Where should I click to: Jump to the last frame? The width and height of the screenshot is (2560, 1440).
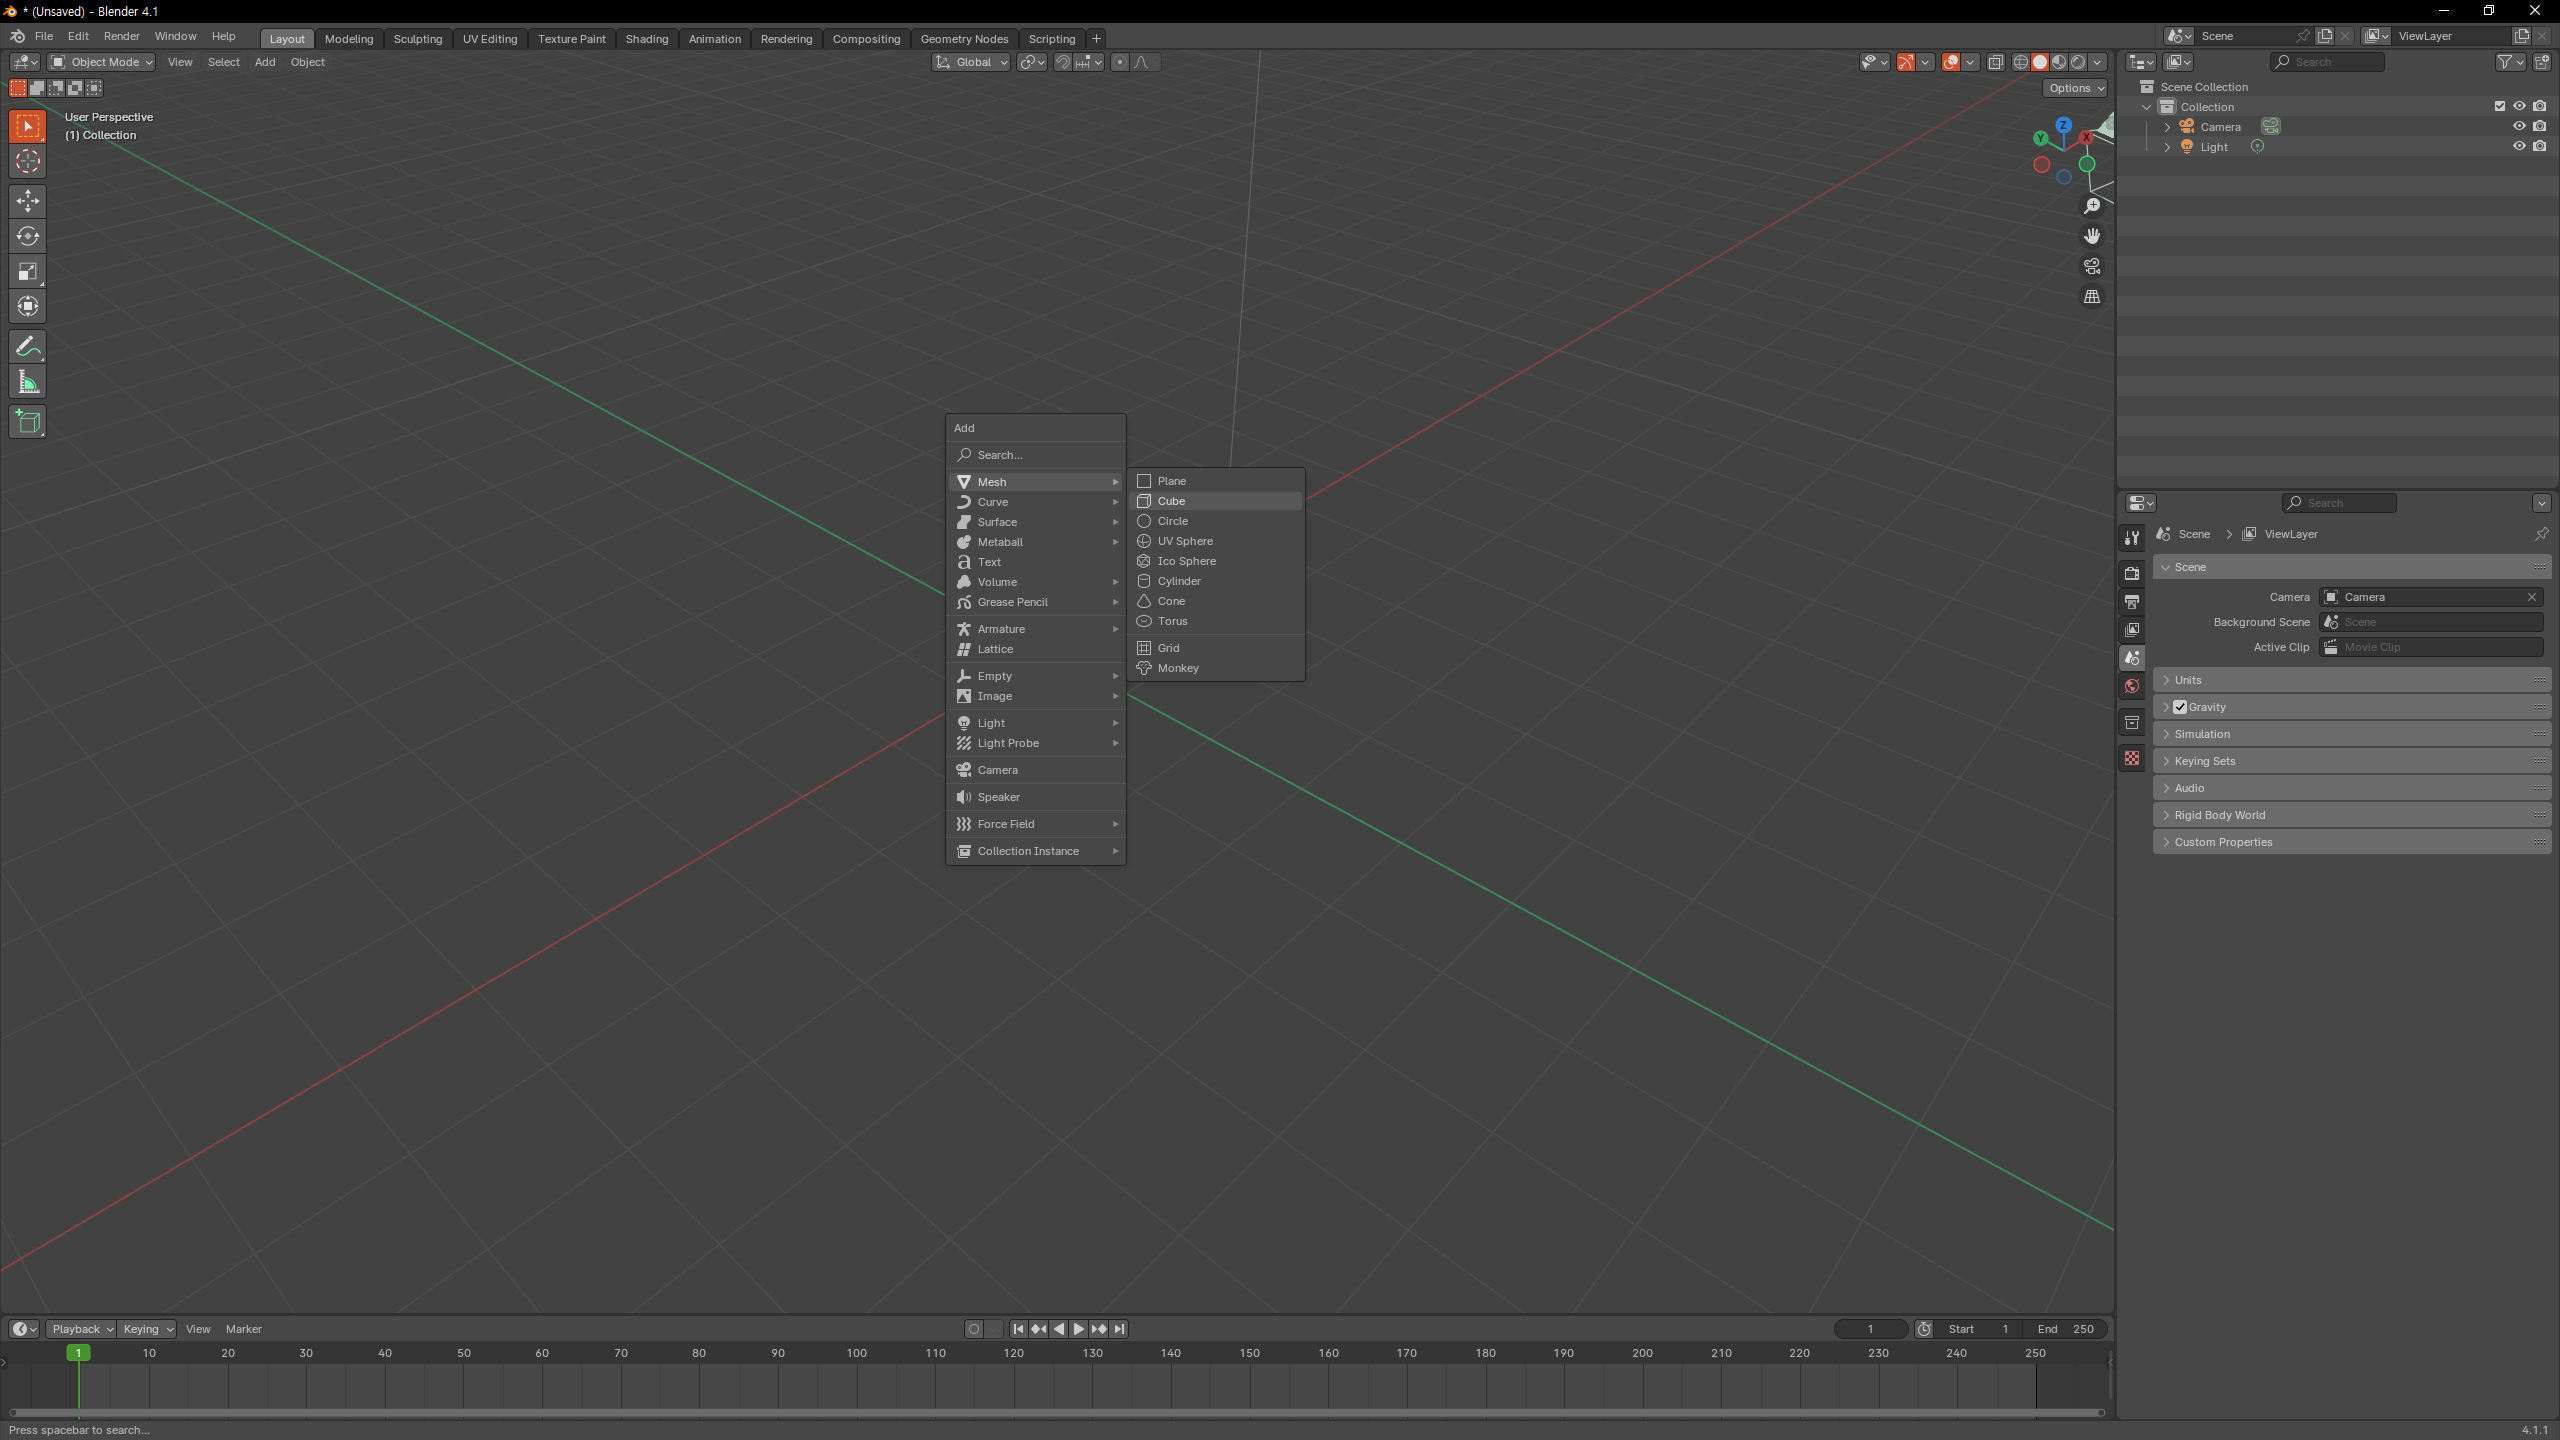click(x=1120, y=1329)
